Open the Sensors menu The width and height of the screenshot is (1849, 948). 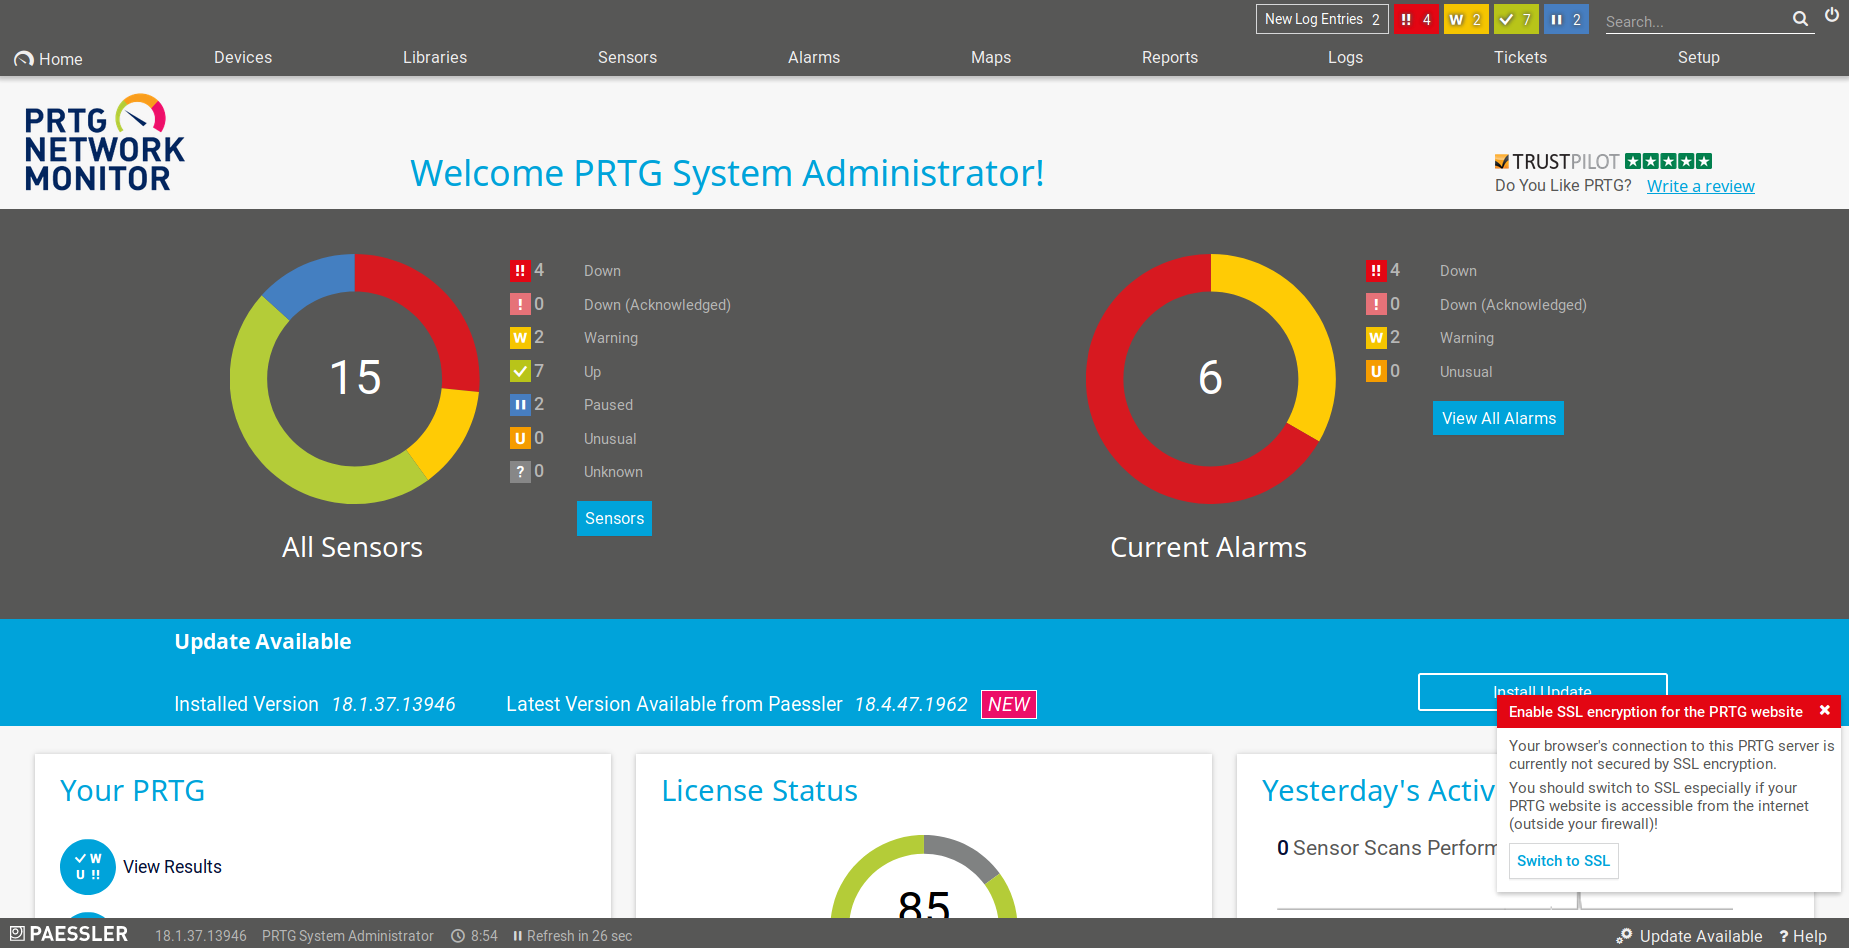click(627, 58)
